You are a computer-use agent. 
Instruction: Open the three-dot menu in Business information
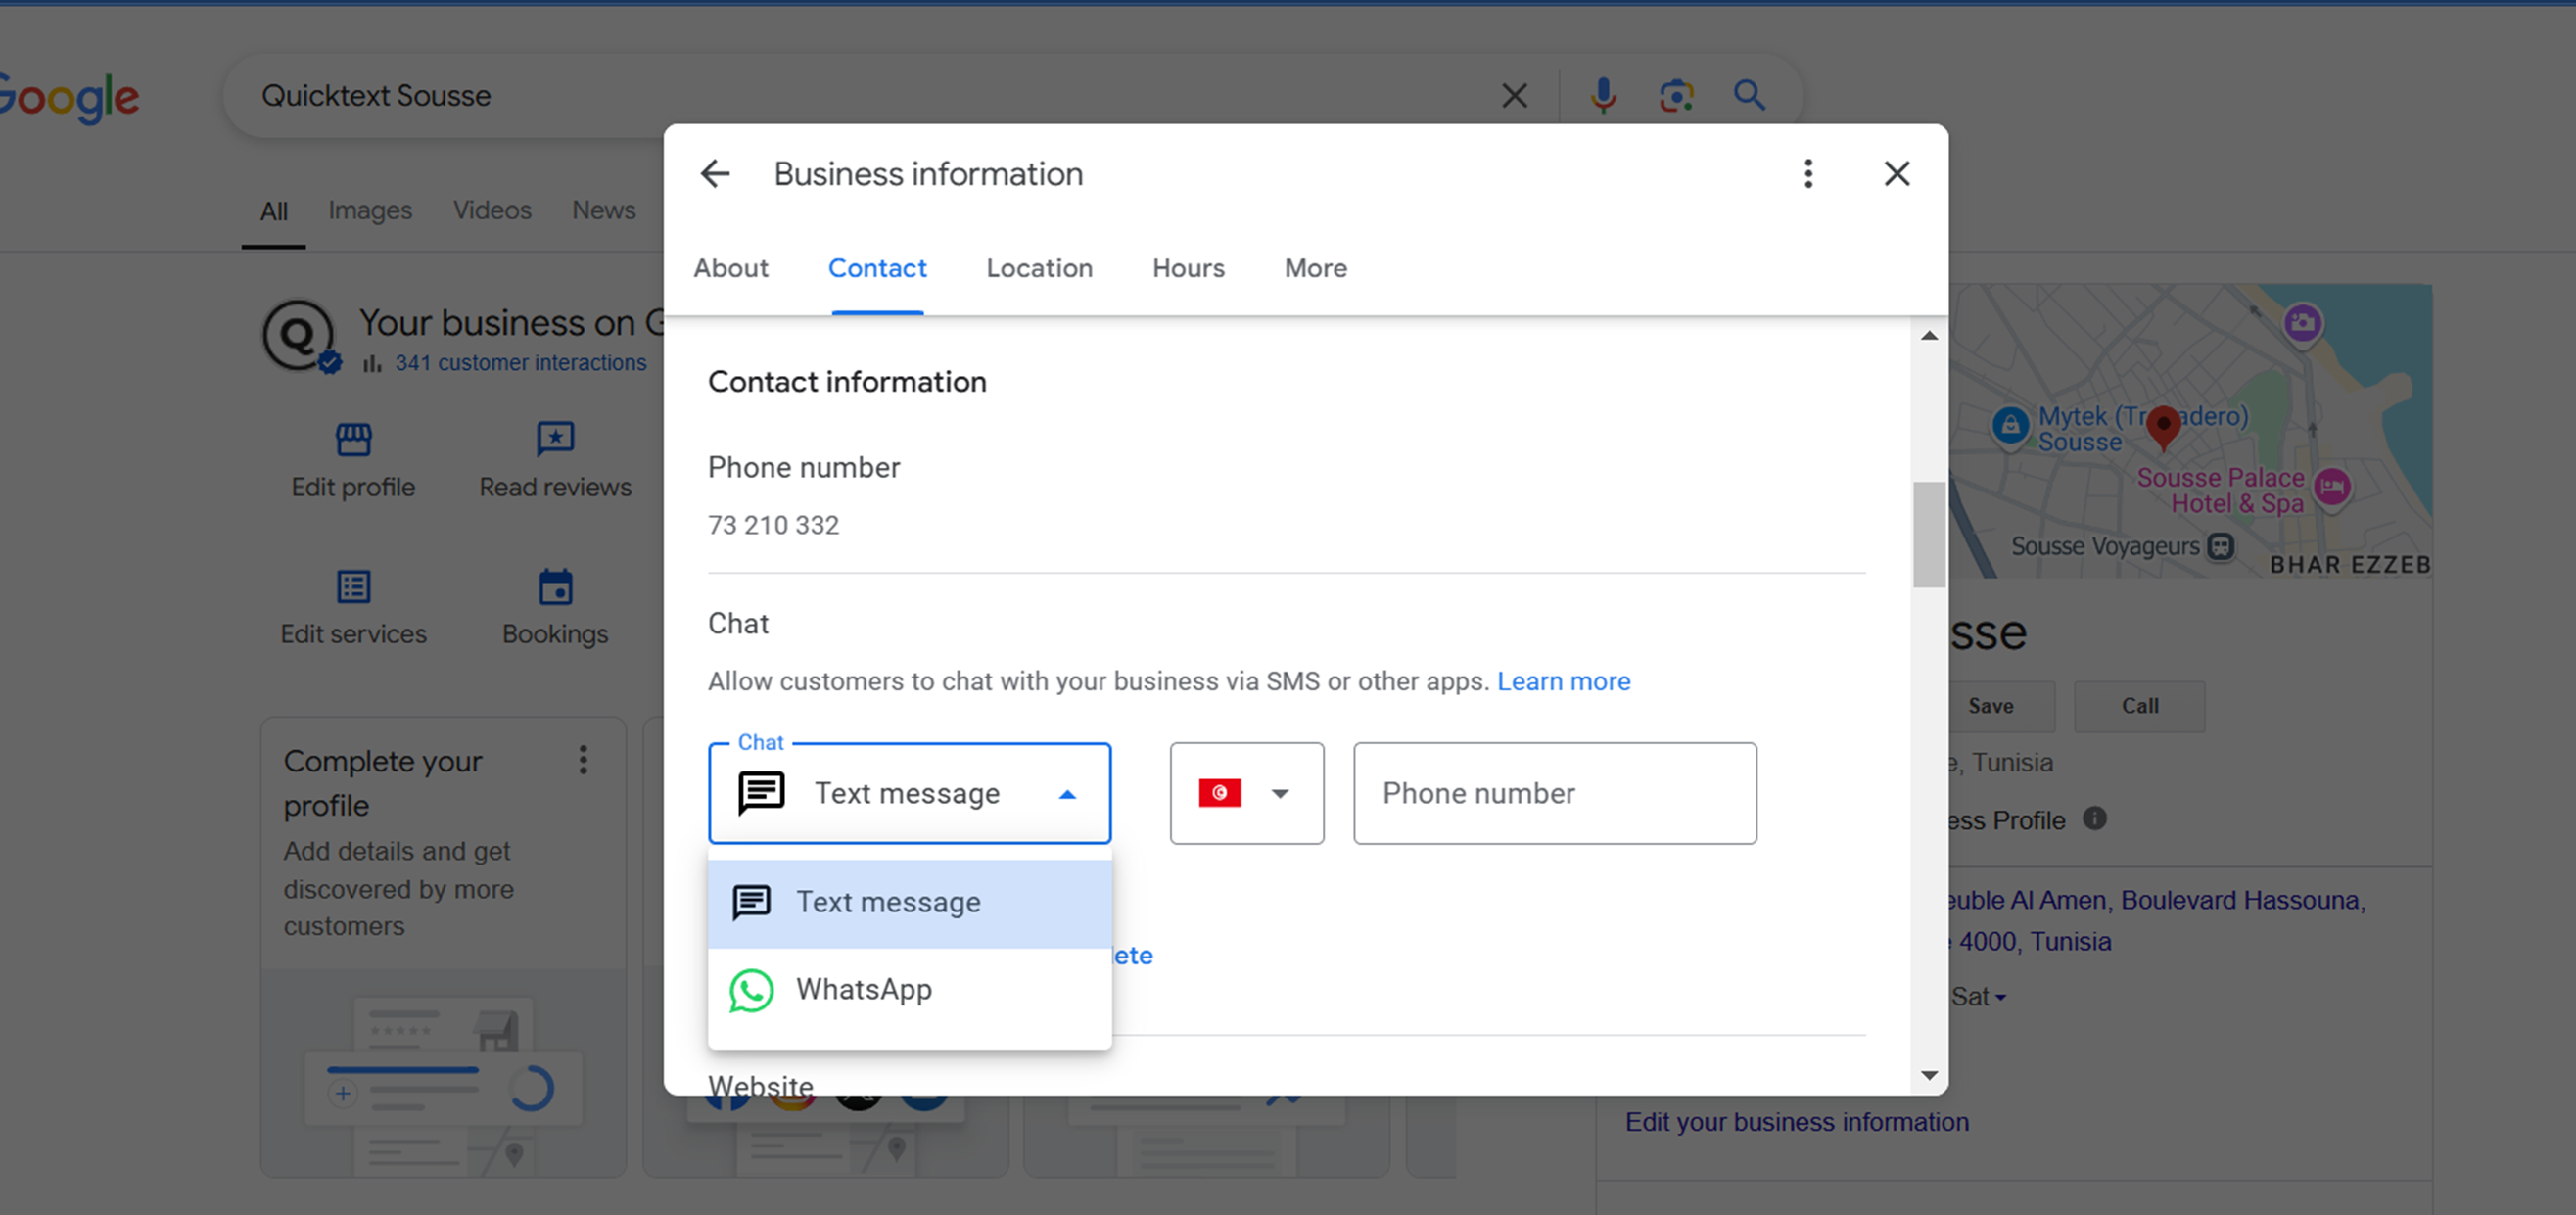(x=1808, y=174)
